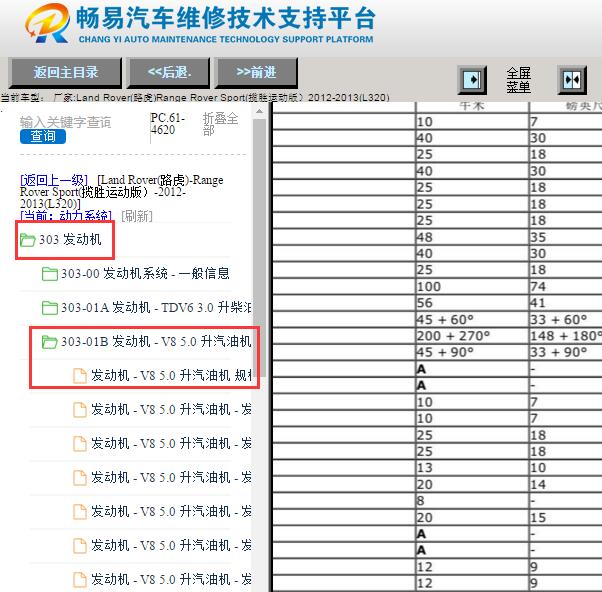Collapse the 303-01B V8 5.0 folder icon
The width and height of the screenshot is (602, 592).
click(50, 342)
